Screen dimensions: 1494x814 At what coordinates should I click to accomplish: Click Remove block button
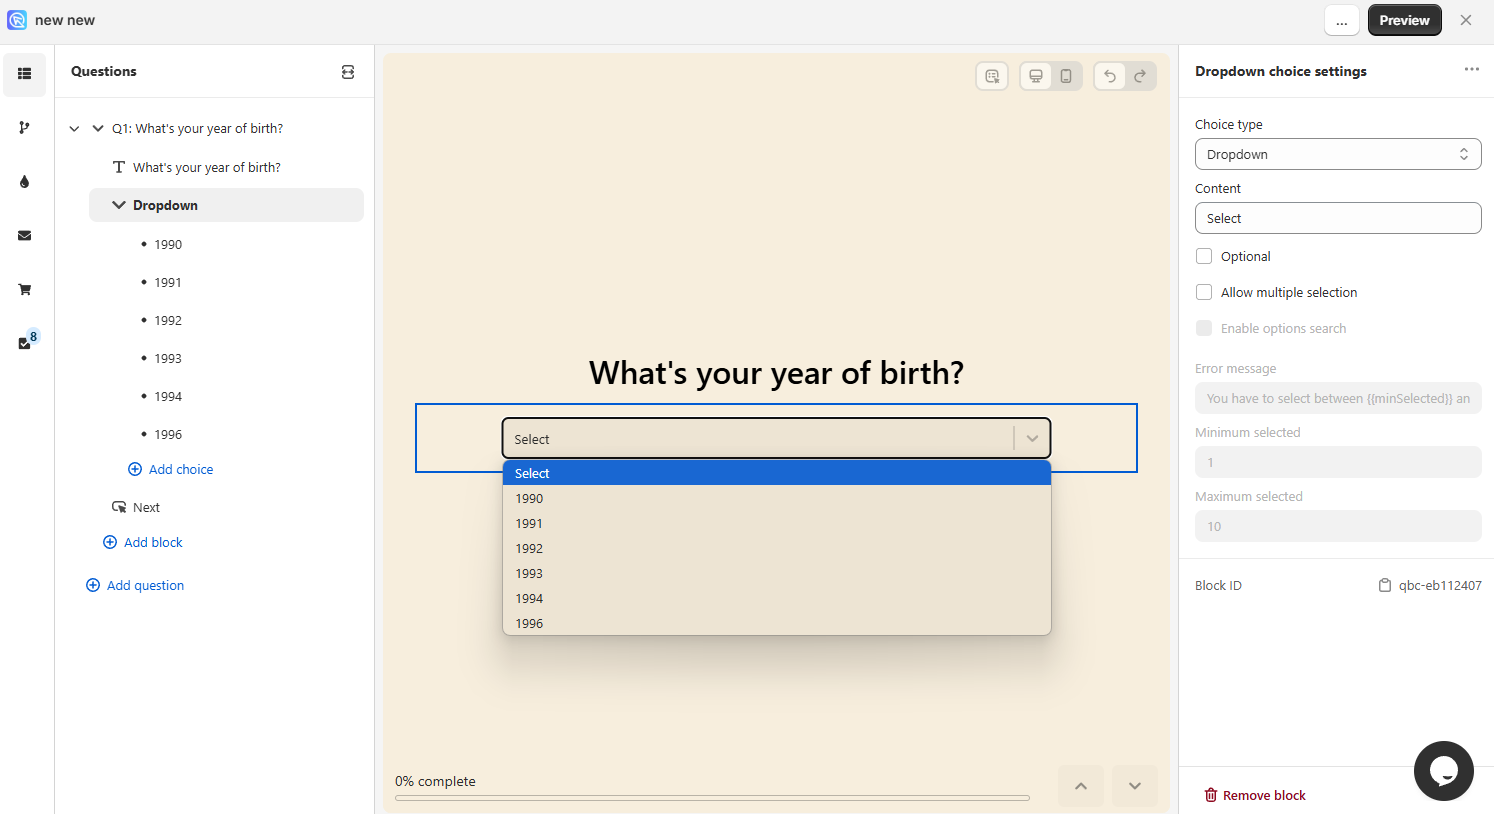[x=1255, y=795]
